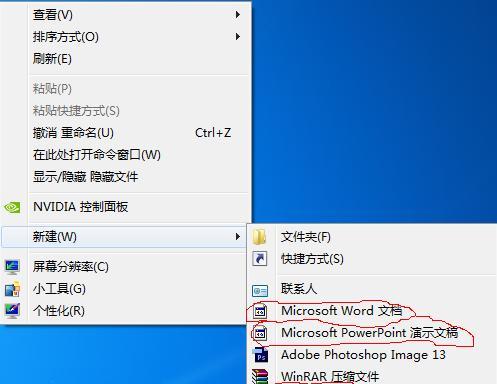Viewport: 497px width, 384px height.
Task: Click the disabled 粘贴(P) entry
Action: pyautogui.click(x=125, y=89)
